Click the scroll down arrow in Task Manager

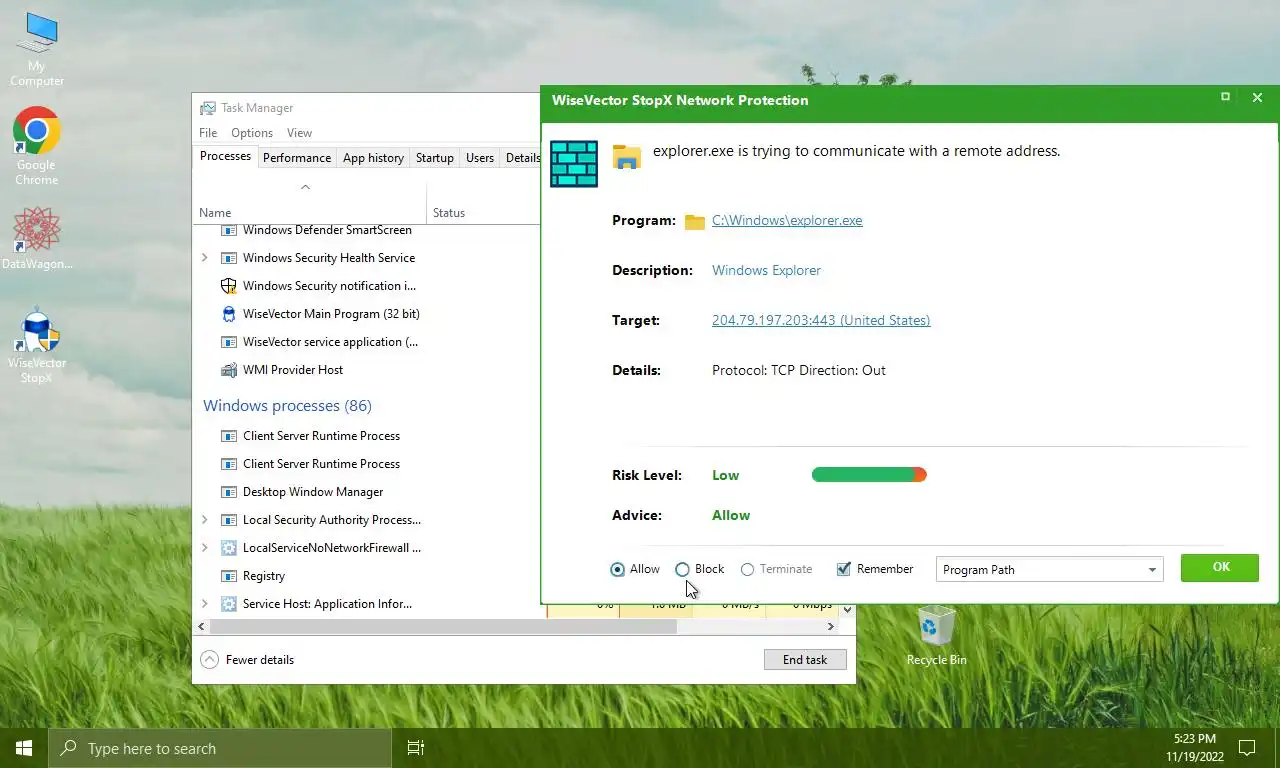coord(848,609)
